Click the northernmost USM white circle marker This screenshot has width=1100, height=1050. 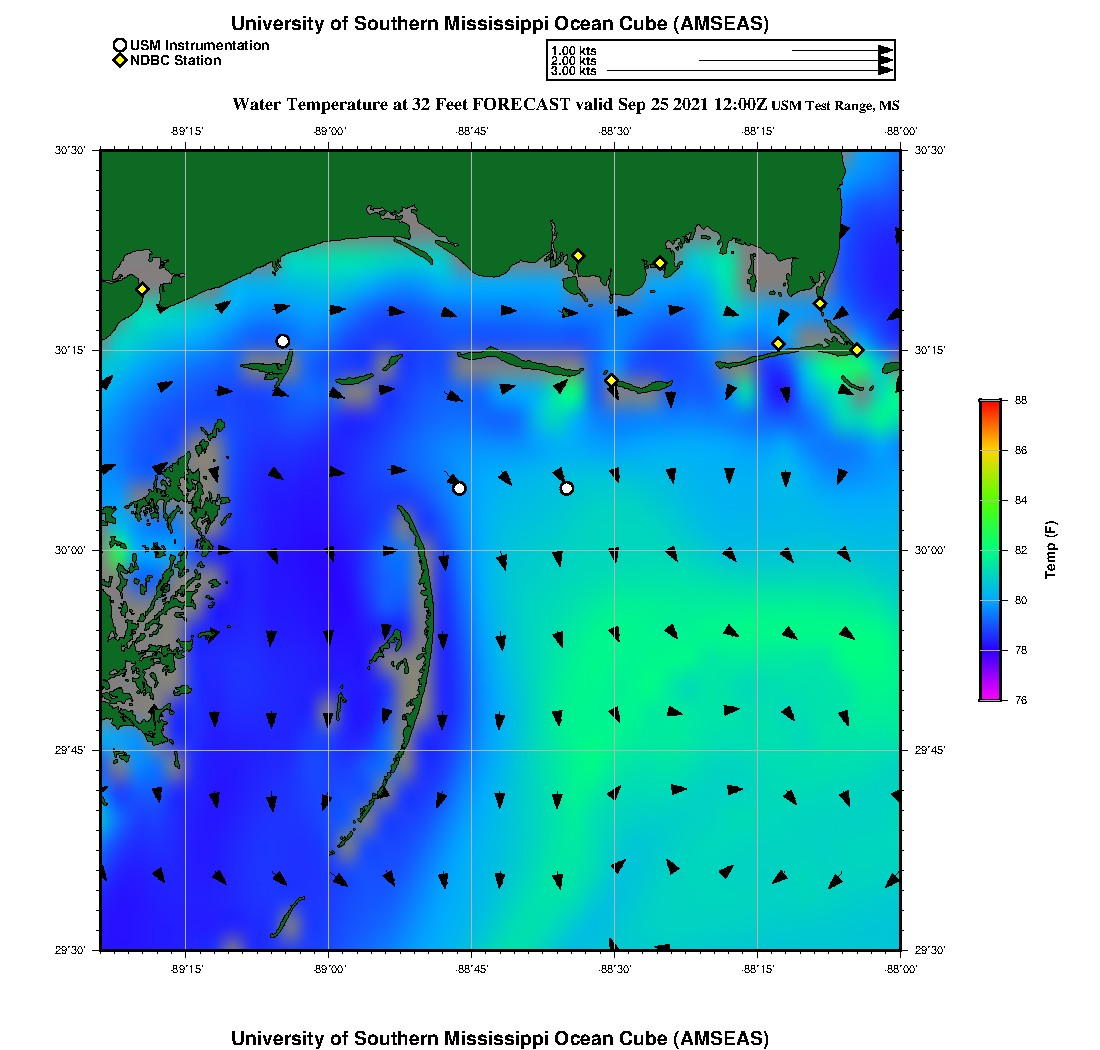point(283,341)
